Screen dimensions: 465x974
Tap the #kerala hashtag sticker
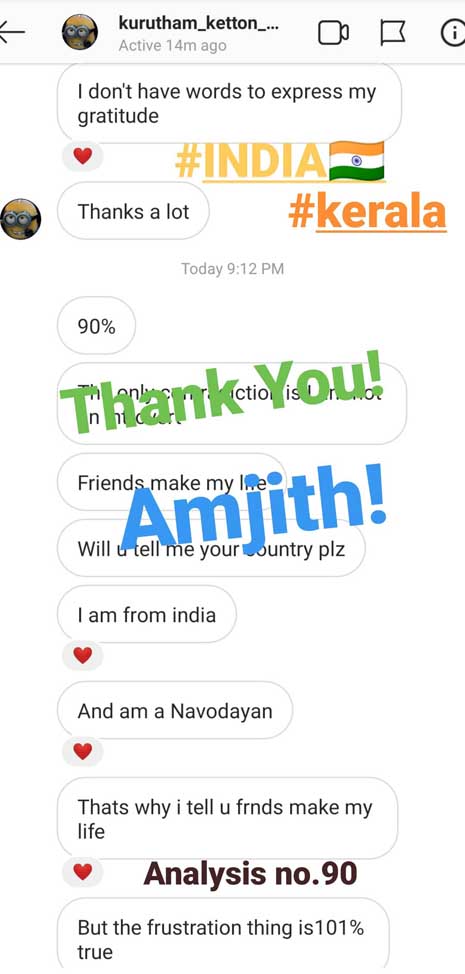tap(368, 213)
